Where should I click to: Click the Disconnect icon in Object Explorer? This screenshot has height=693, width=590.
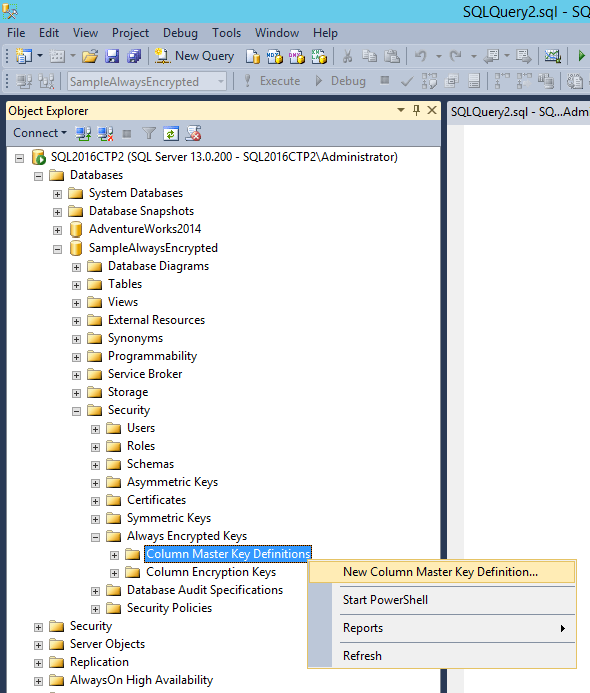coord(105,133)
